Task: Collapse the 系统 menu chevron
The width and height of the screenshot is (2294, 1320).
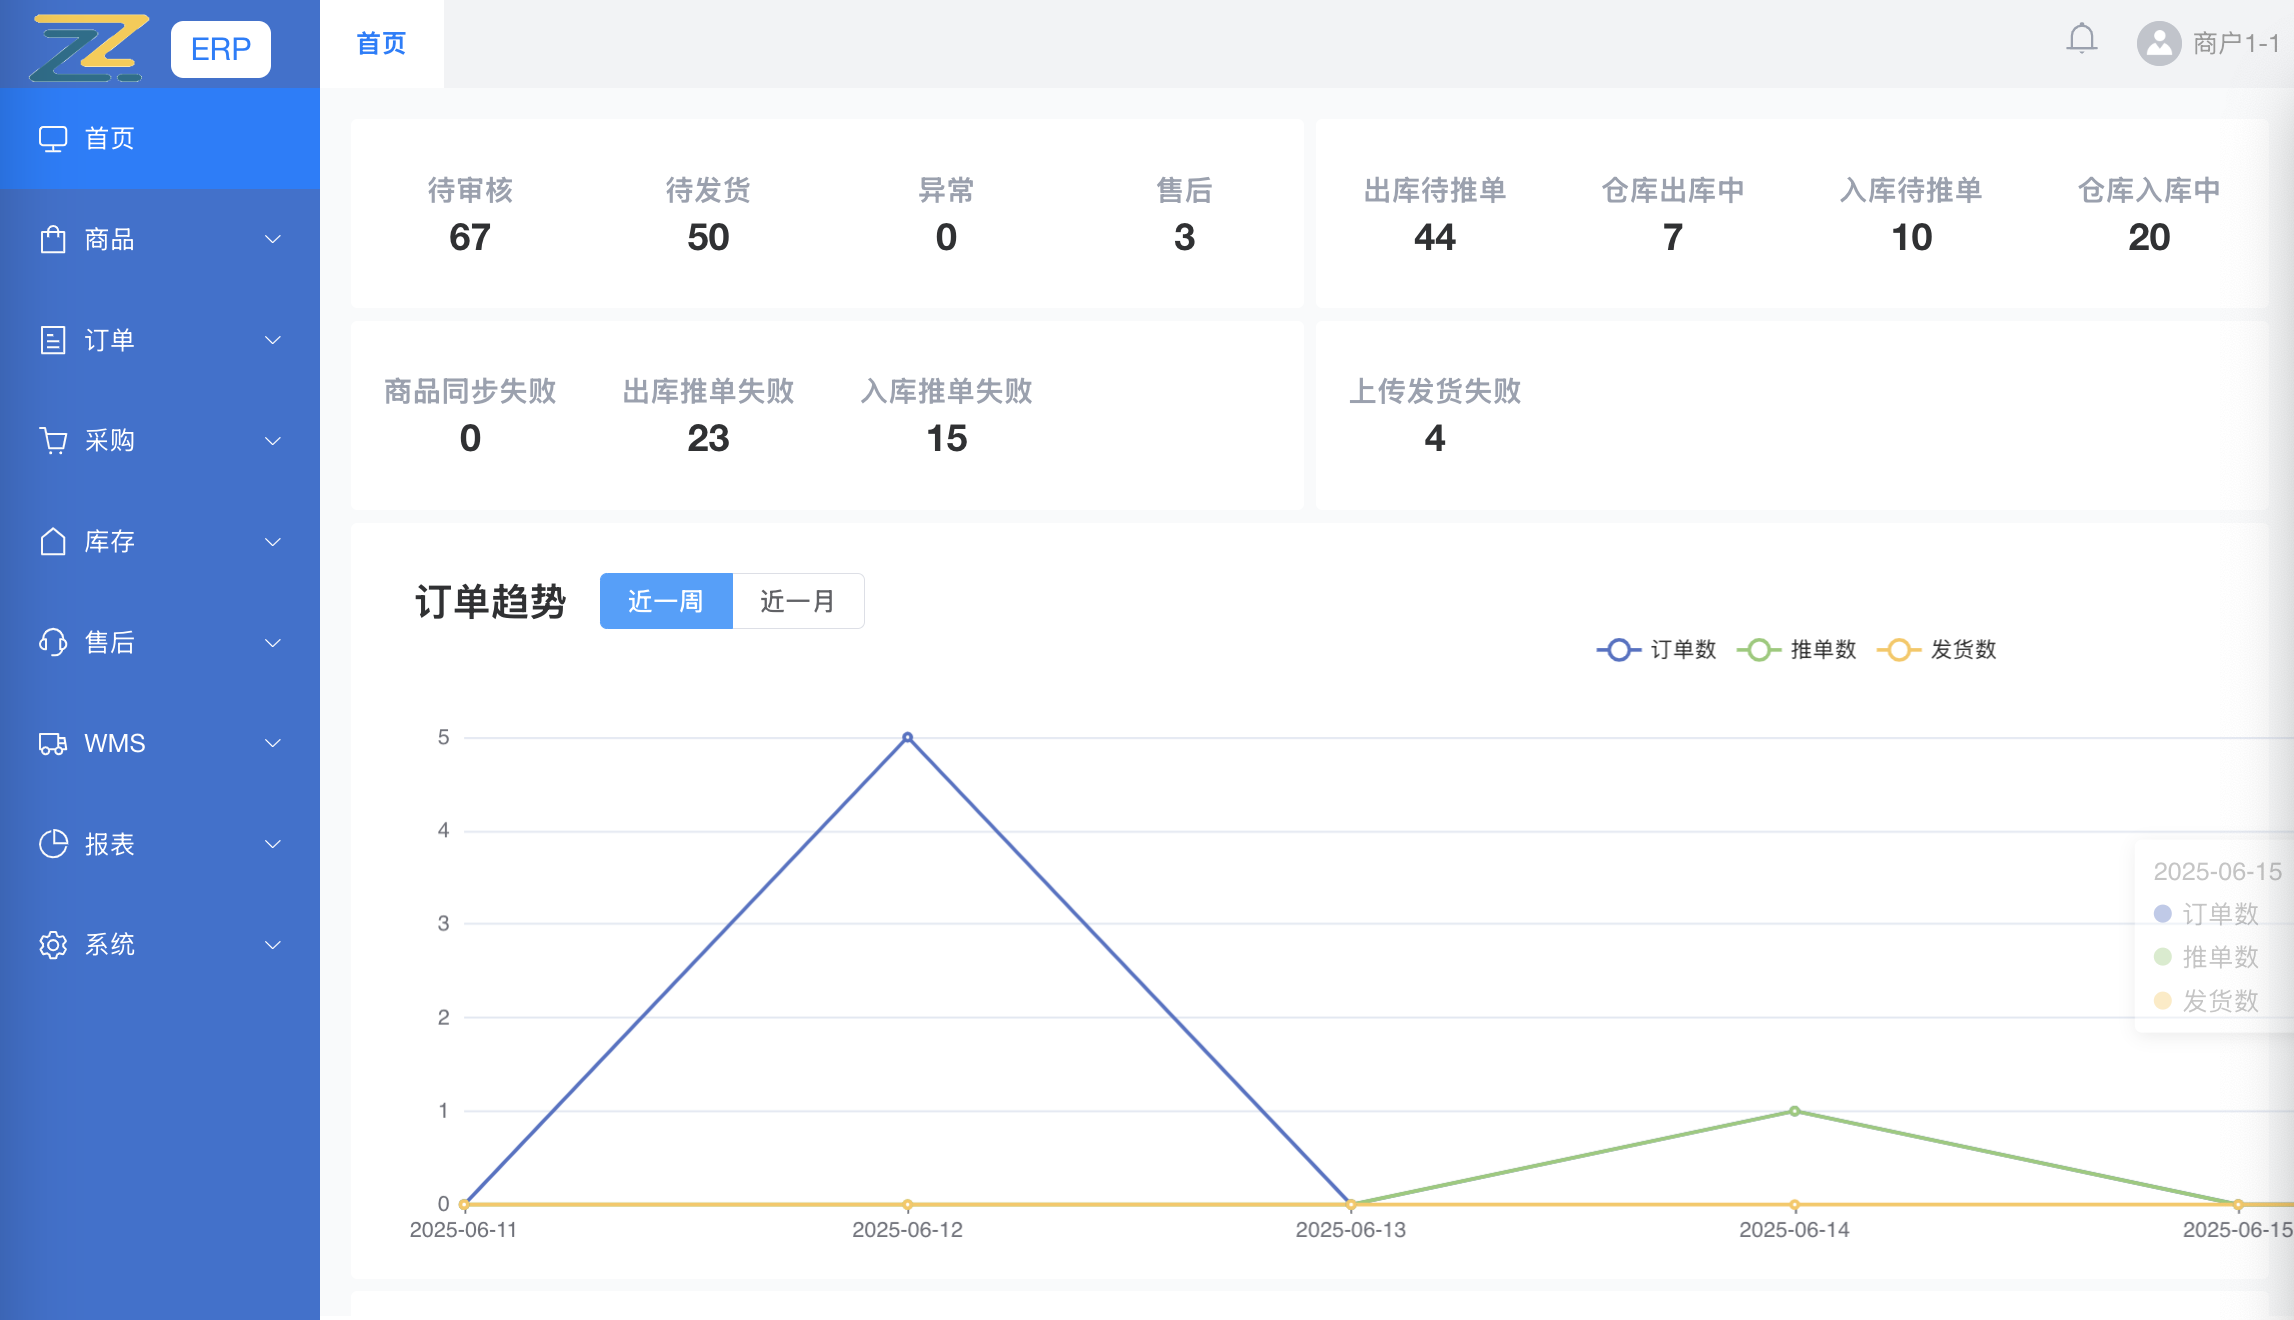Action: [272, 945]
